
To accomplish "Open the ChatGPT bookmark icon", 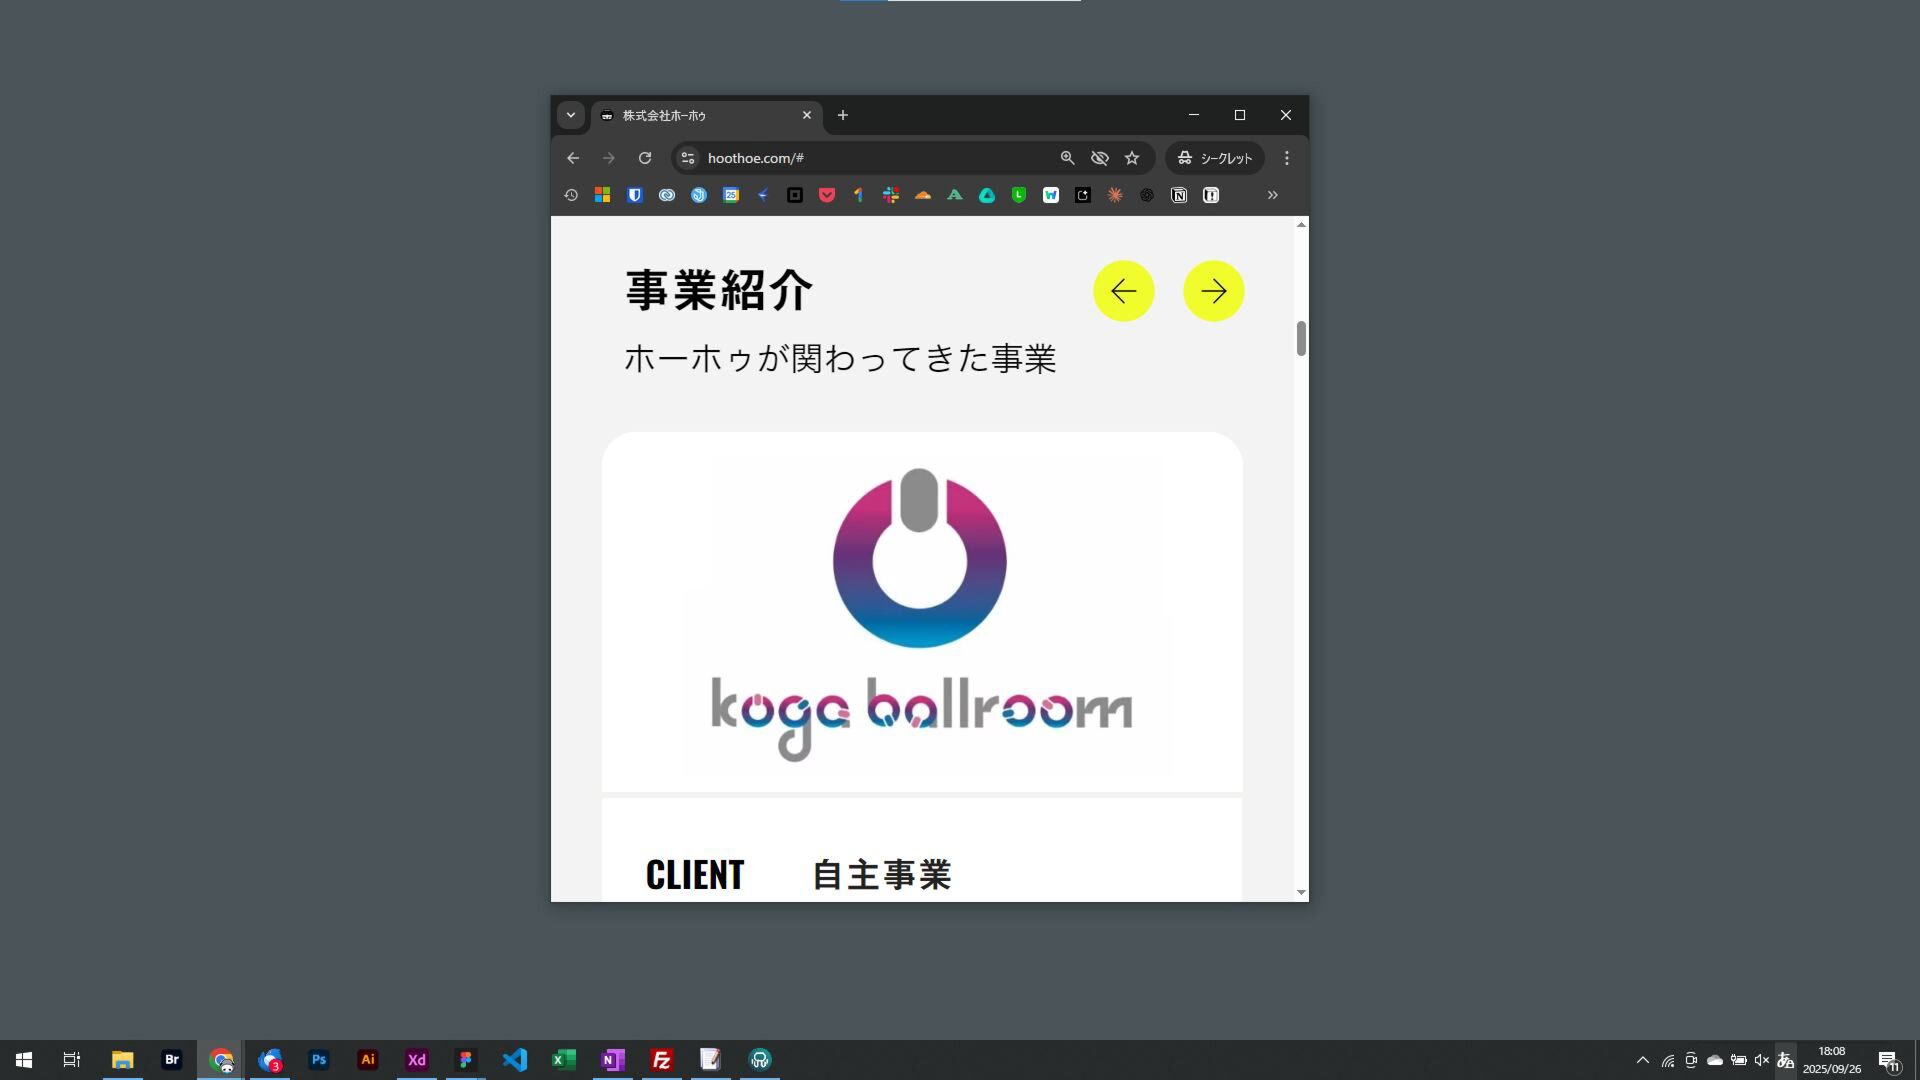I will tap(1147, 196).
